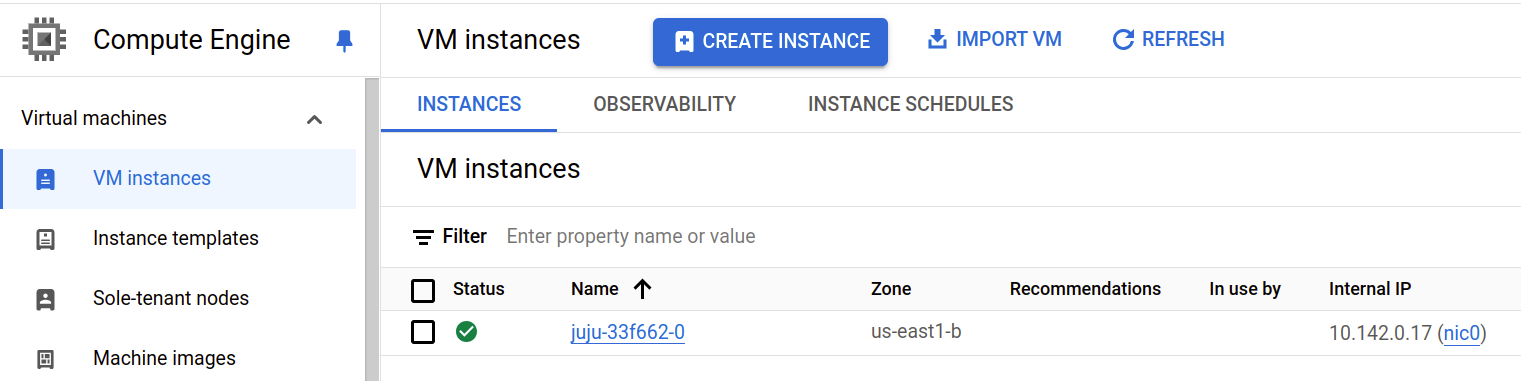Click the VM instances sidebar icon
The image size is (1521, 381).
pos(45,179)
